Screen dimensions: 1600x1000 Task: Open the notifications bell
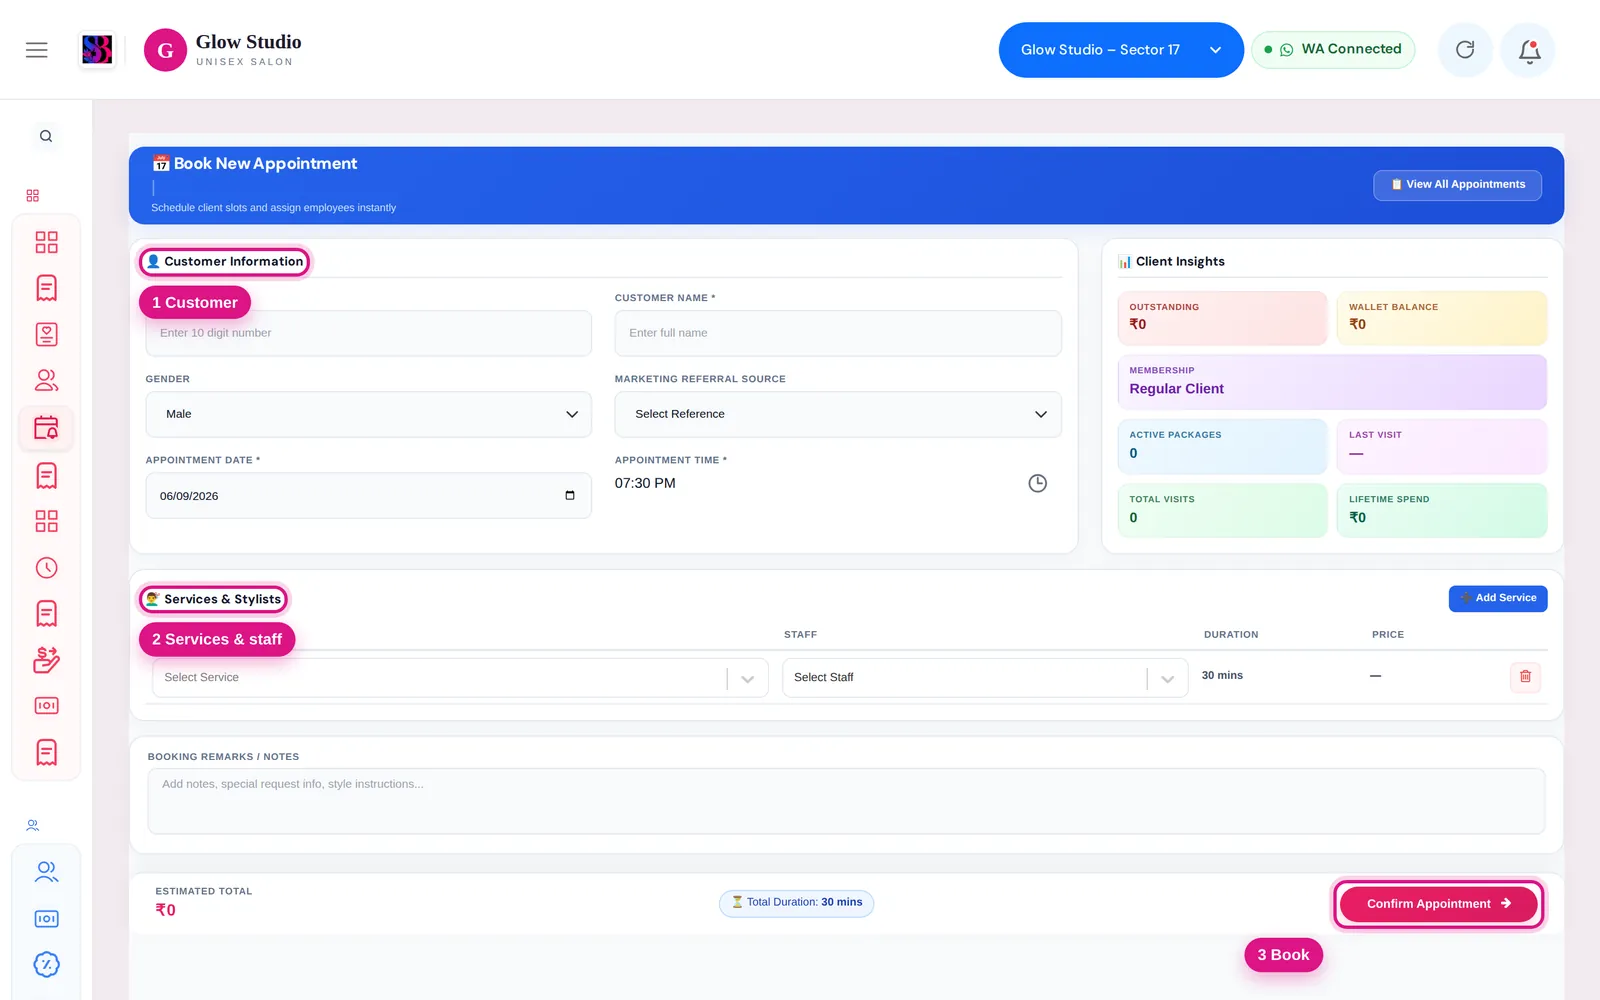(1528, 50)
